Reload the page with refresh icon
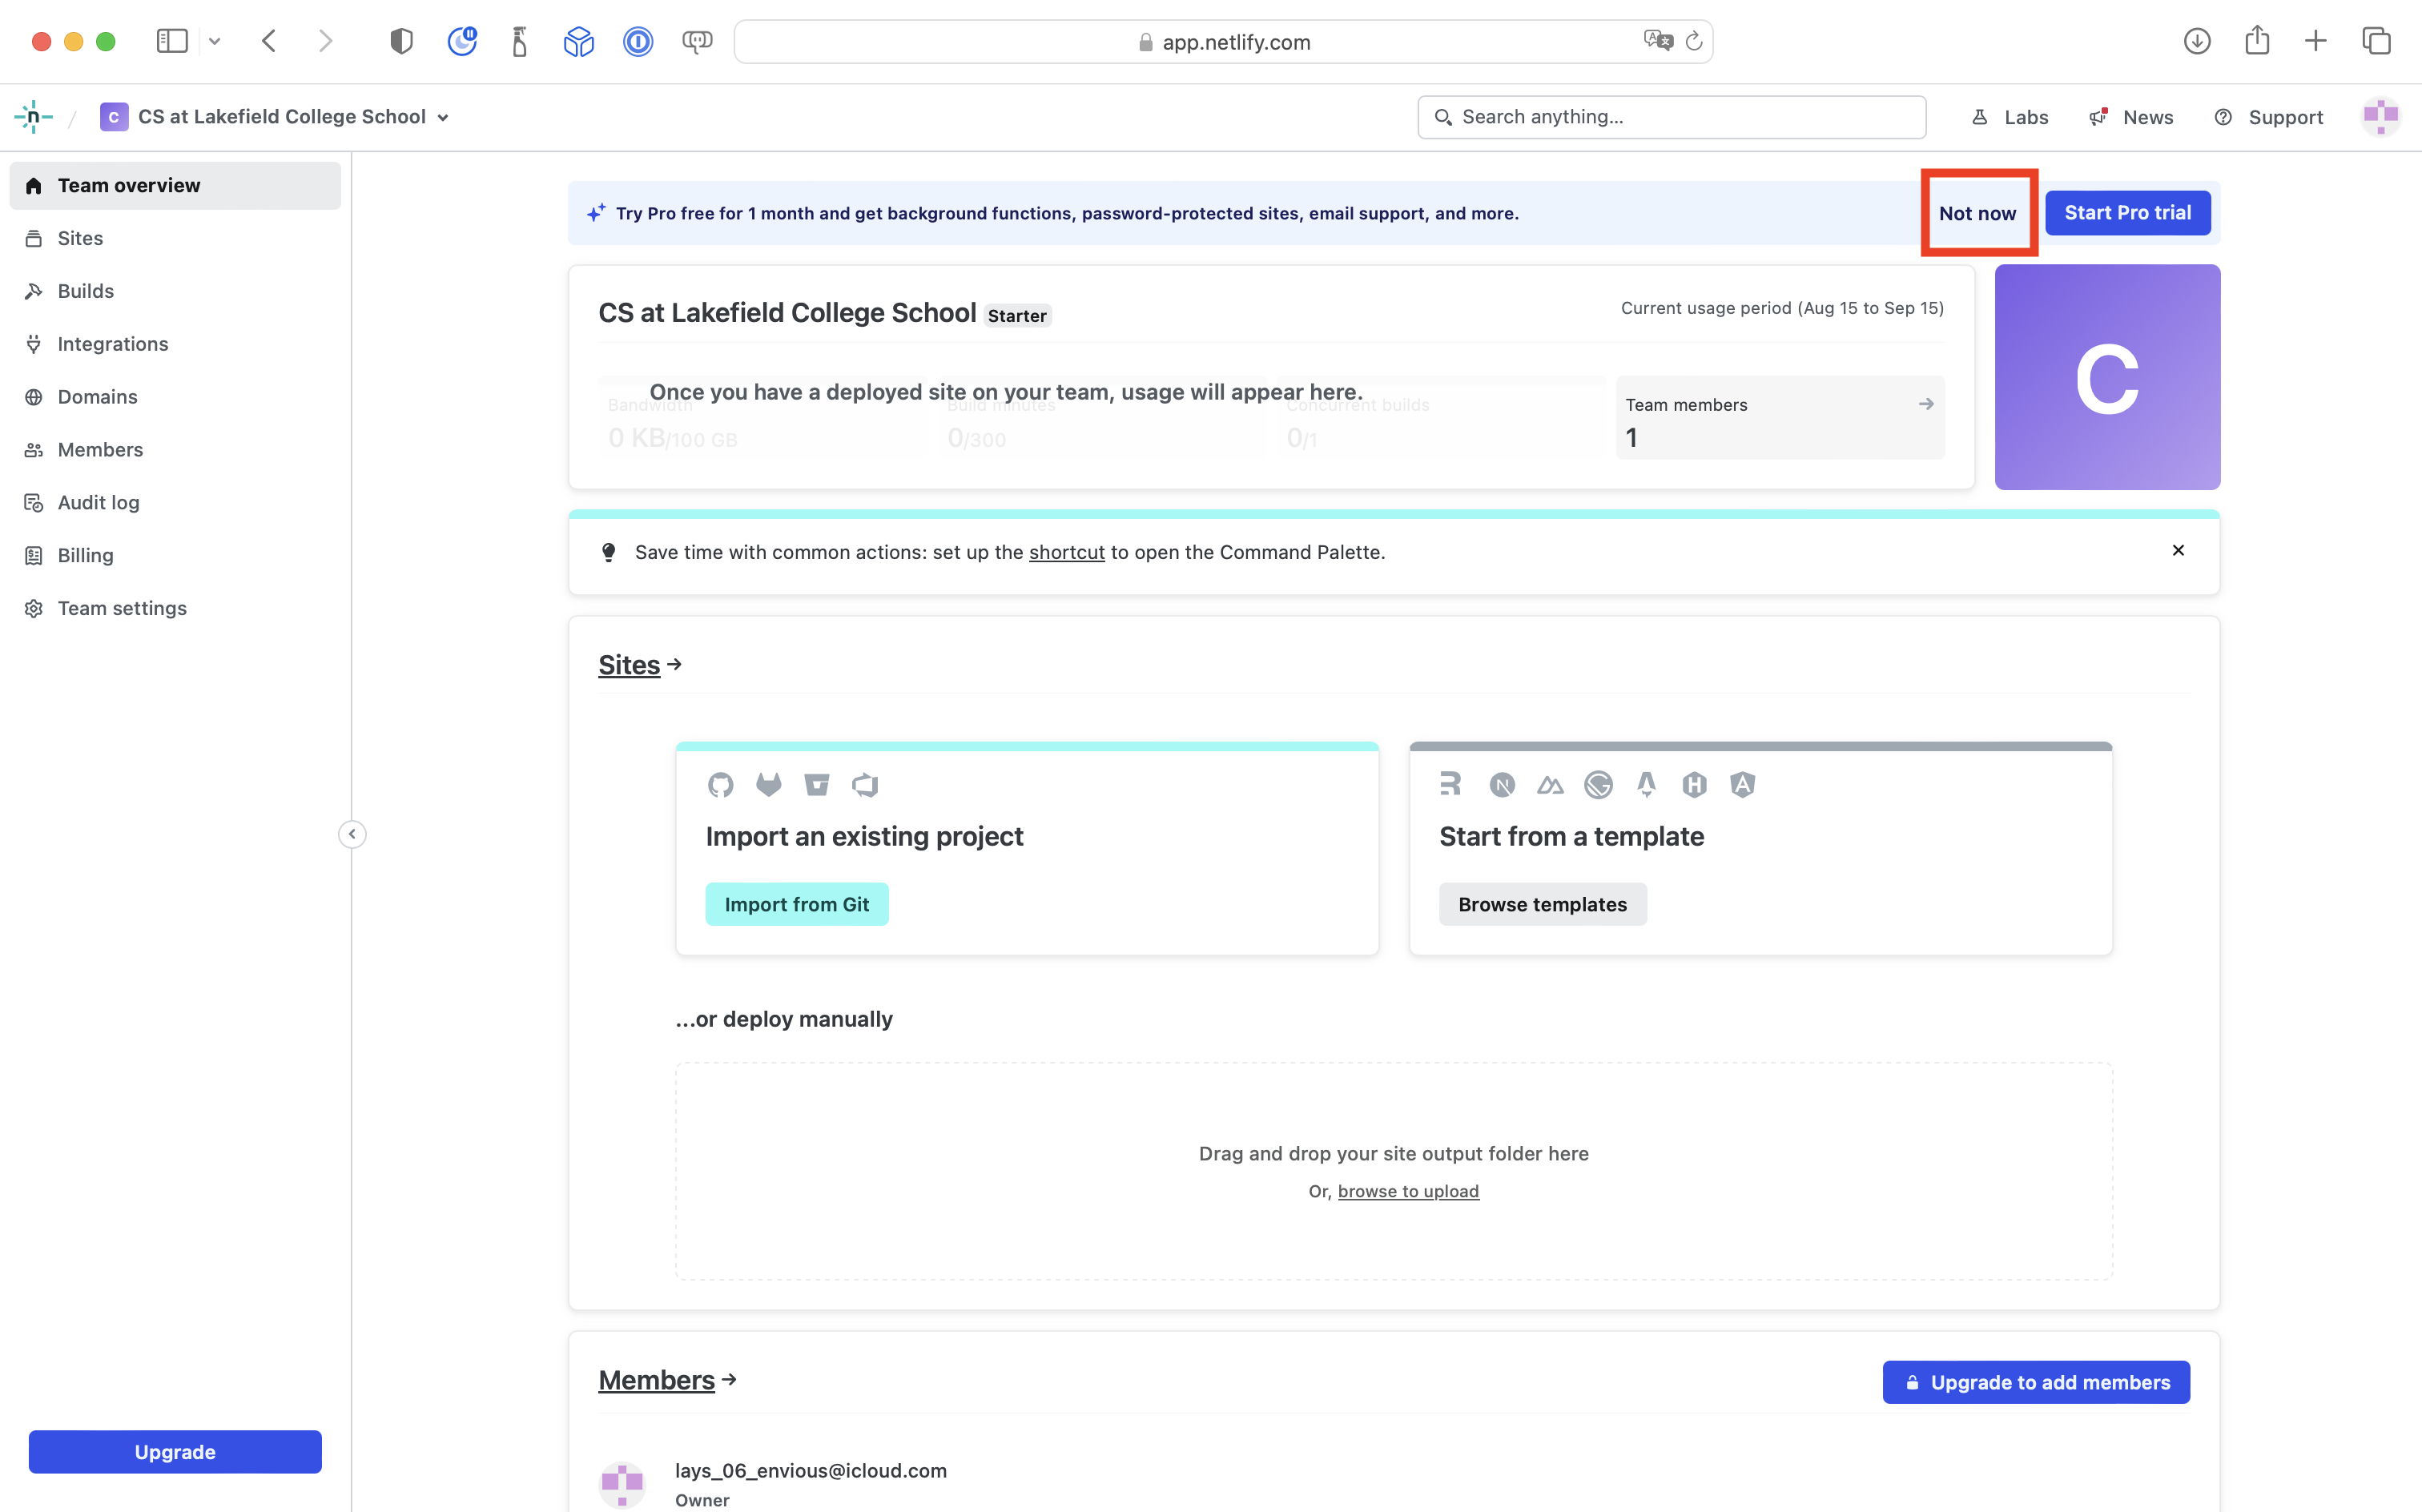The image size is (2422, 1512). click(1694, 41)
